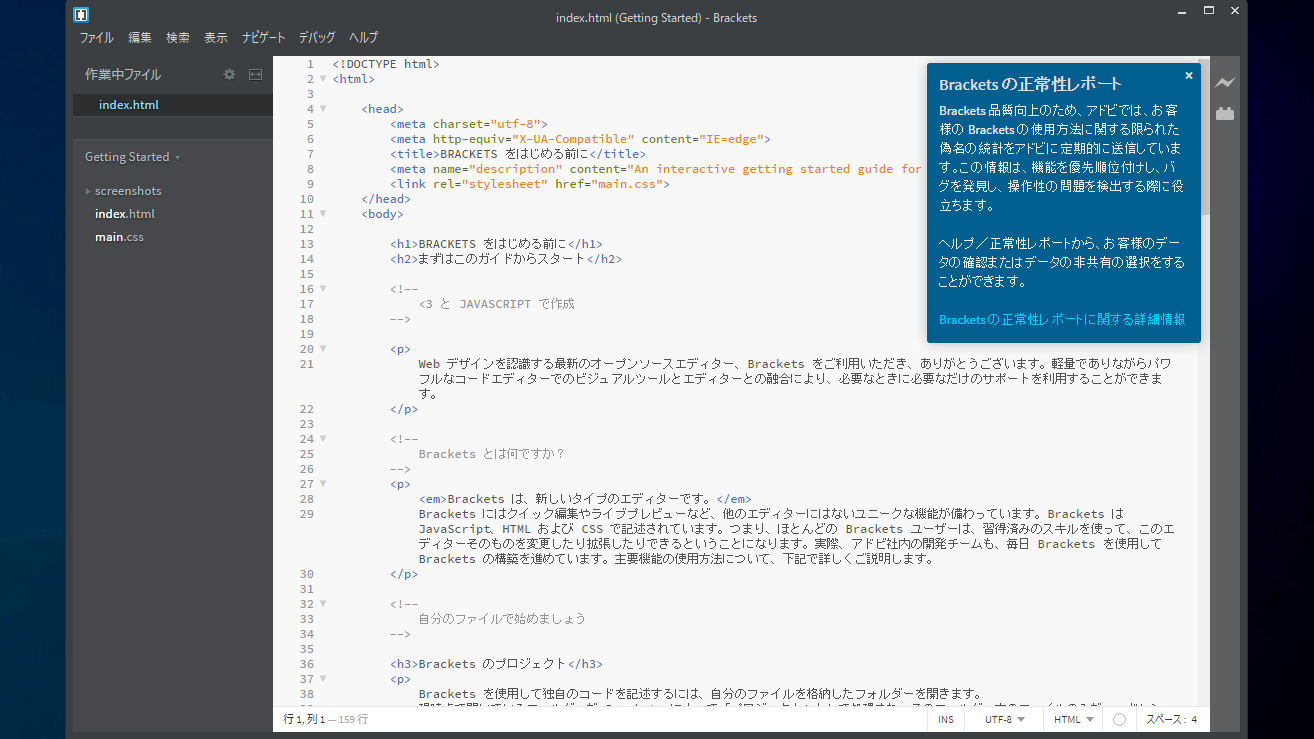The height and width of the screenshot is (739, 1314).
Task: Open the 表示 menu
Action: tap(216, 38)
